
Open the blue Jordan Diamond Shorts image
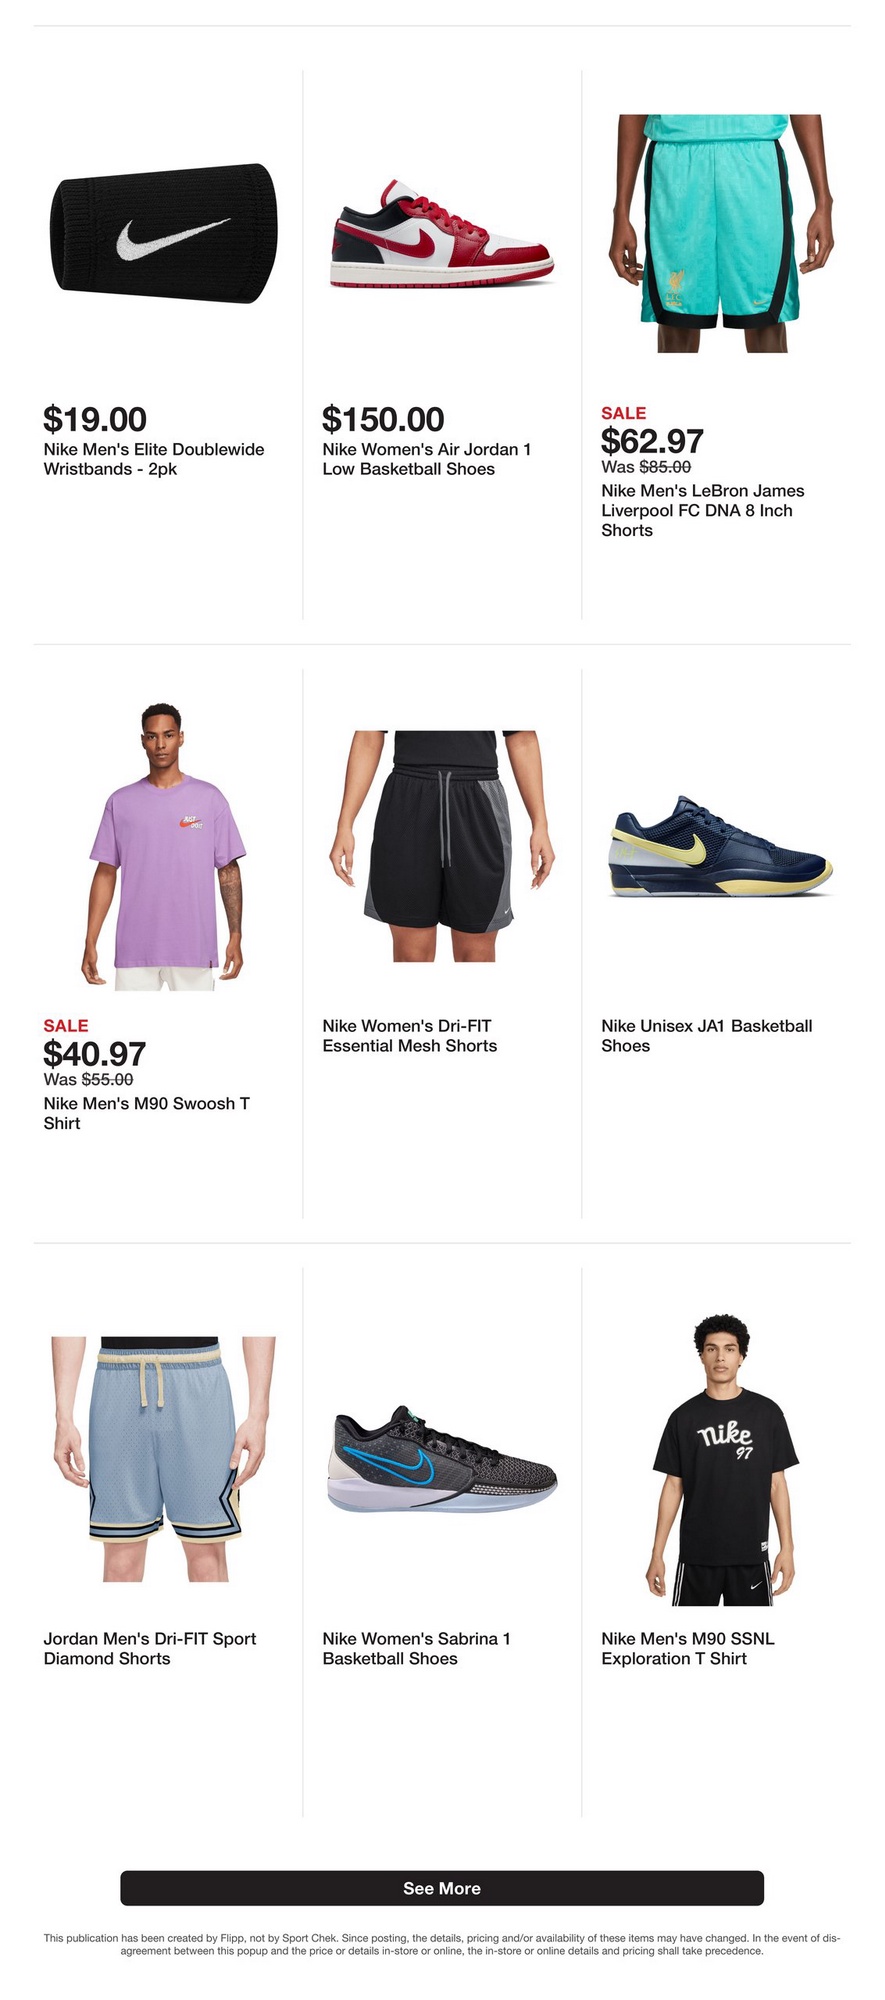(x=163, y=1459)
